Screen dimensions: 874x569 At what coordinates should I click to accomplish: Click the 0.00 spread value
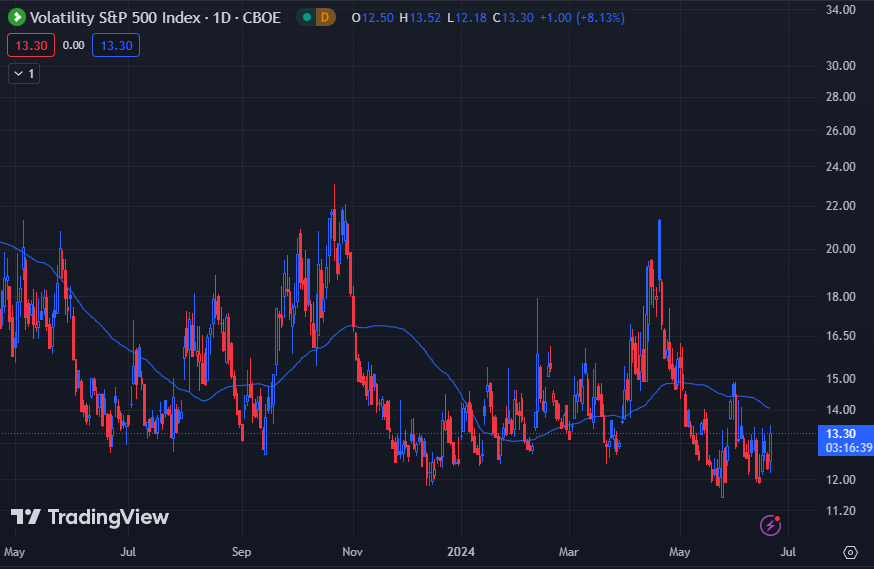[x=74, y=46]
